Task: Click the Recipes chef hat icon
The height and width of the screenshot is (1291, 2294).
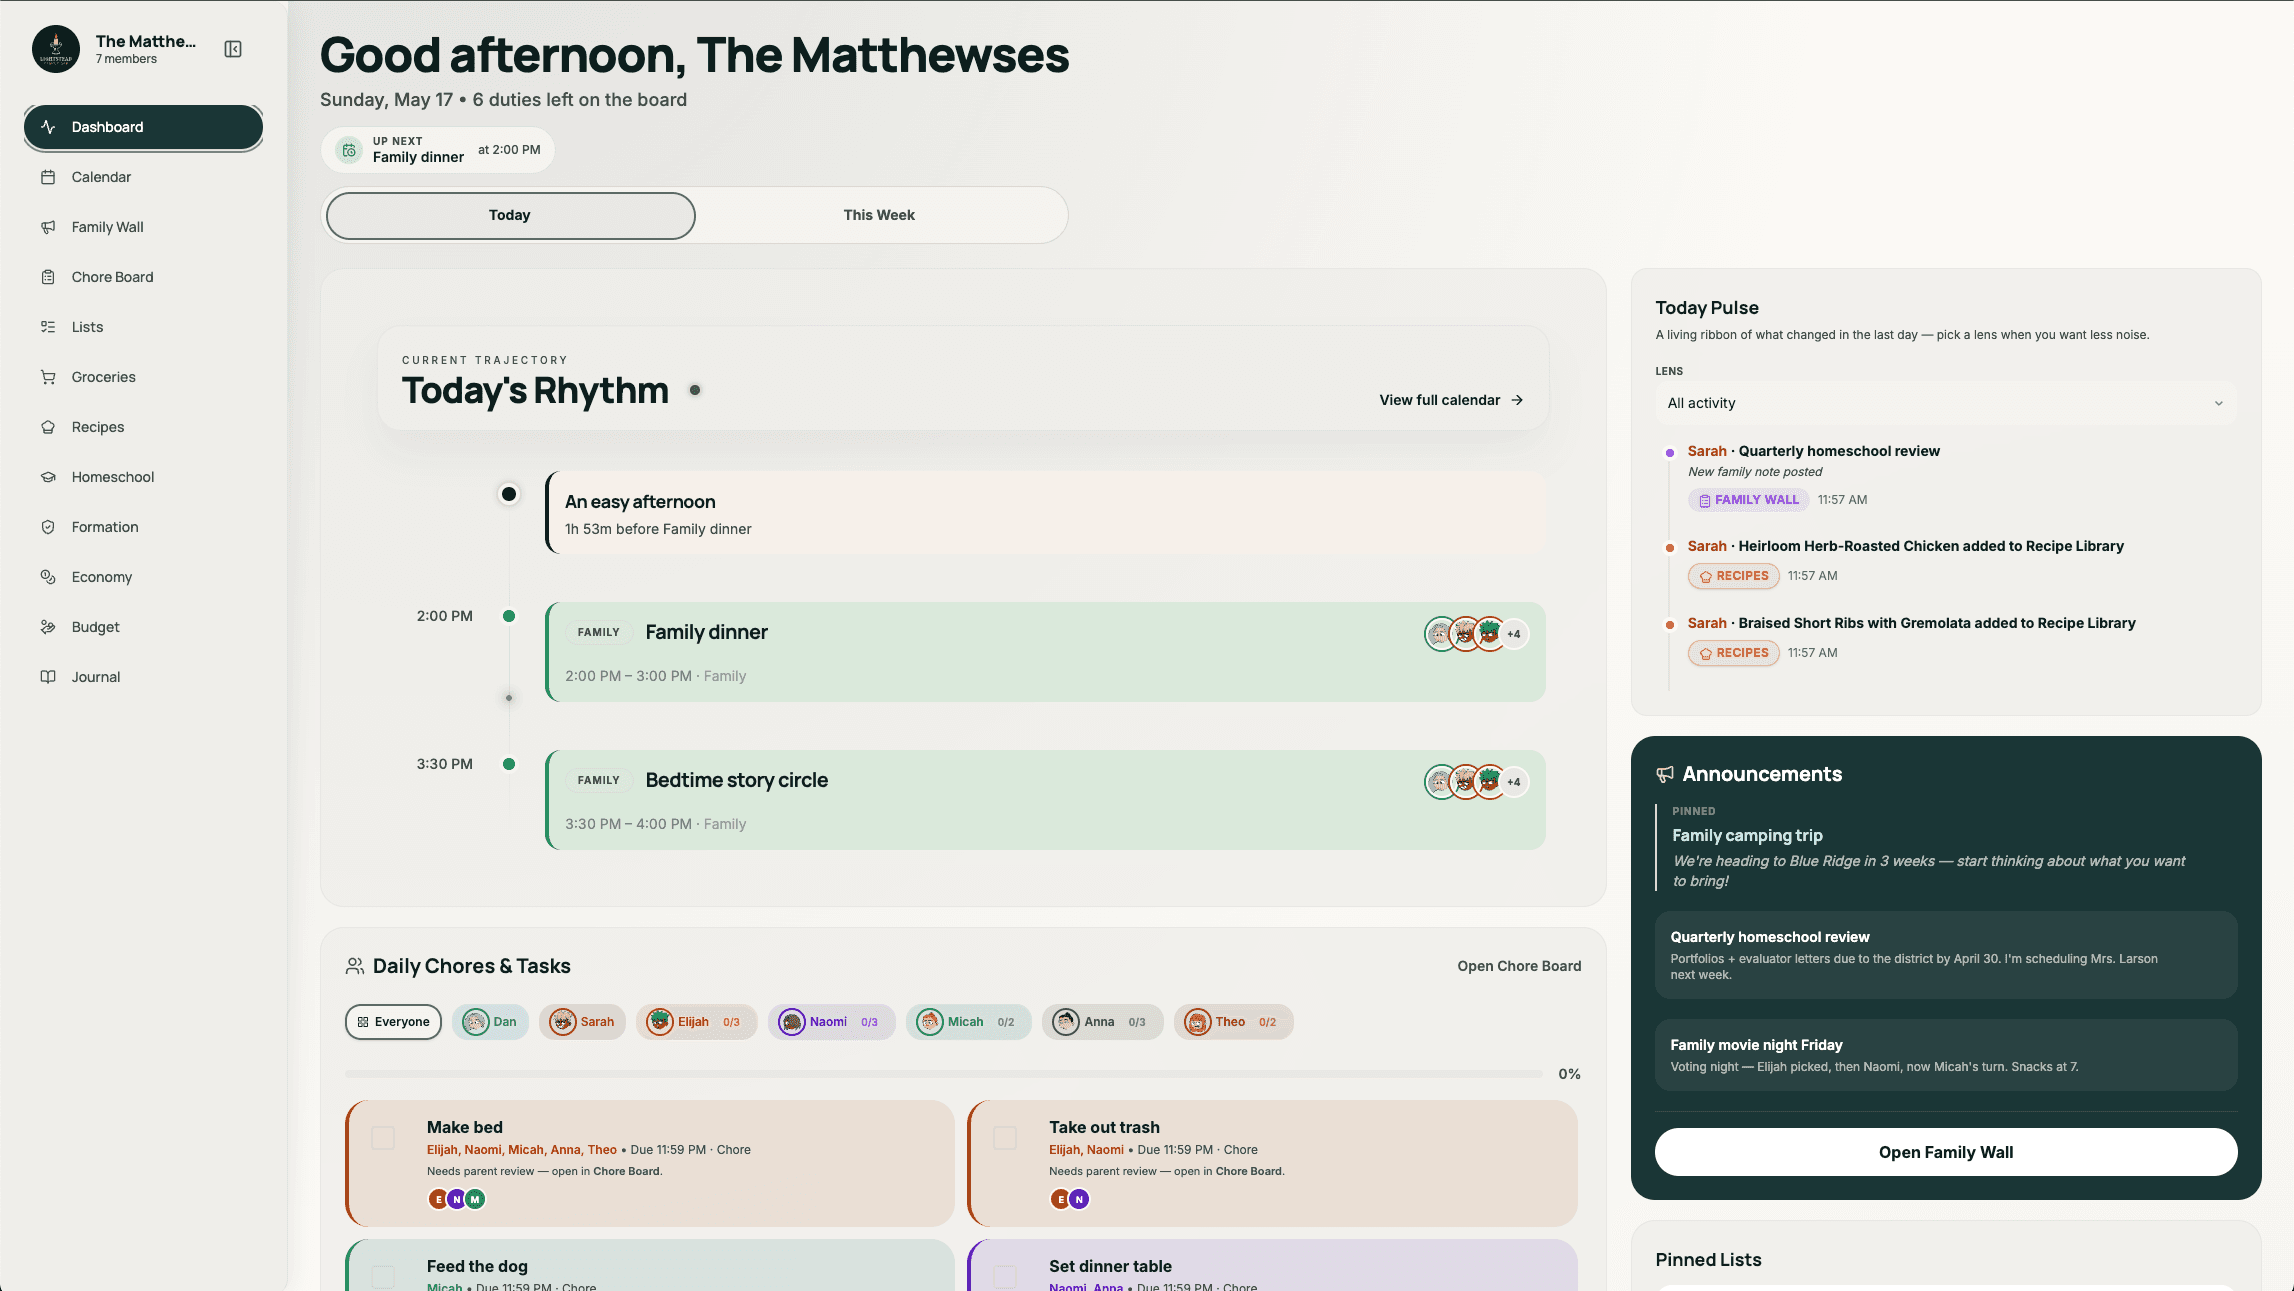Action: [x=48, y=427]
